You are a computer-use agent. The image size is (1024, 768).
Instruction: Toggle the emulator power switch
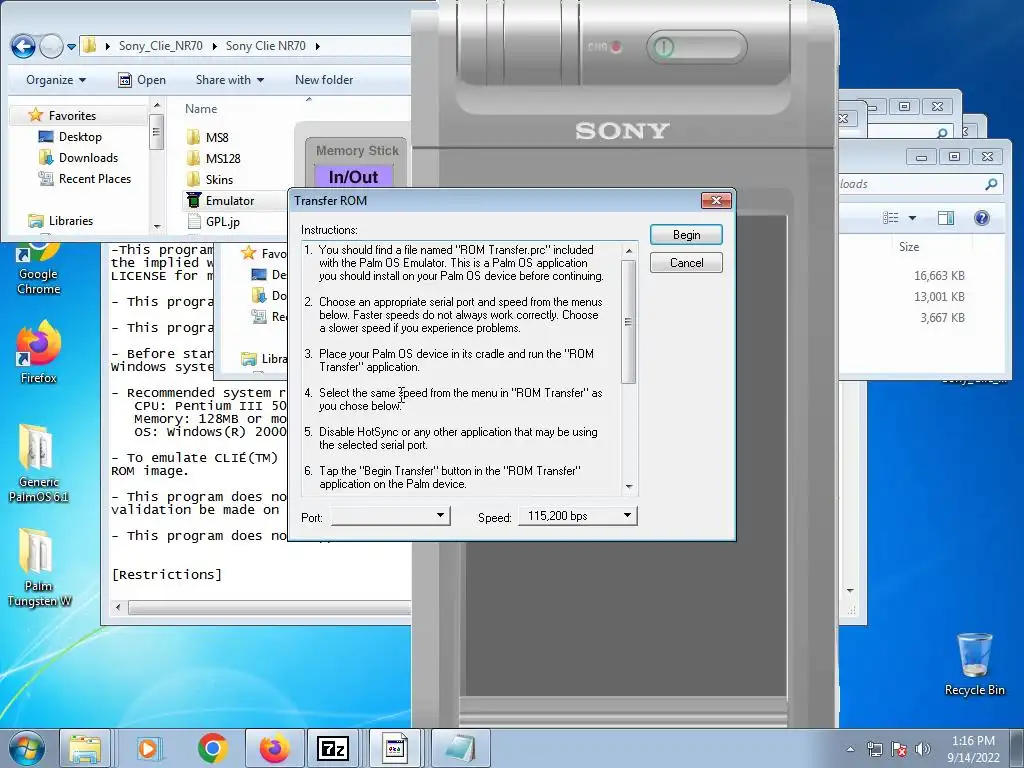tap(696, 47)
